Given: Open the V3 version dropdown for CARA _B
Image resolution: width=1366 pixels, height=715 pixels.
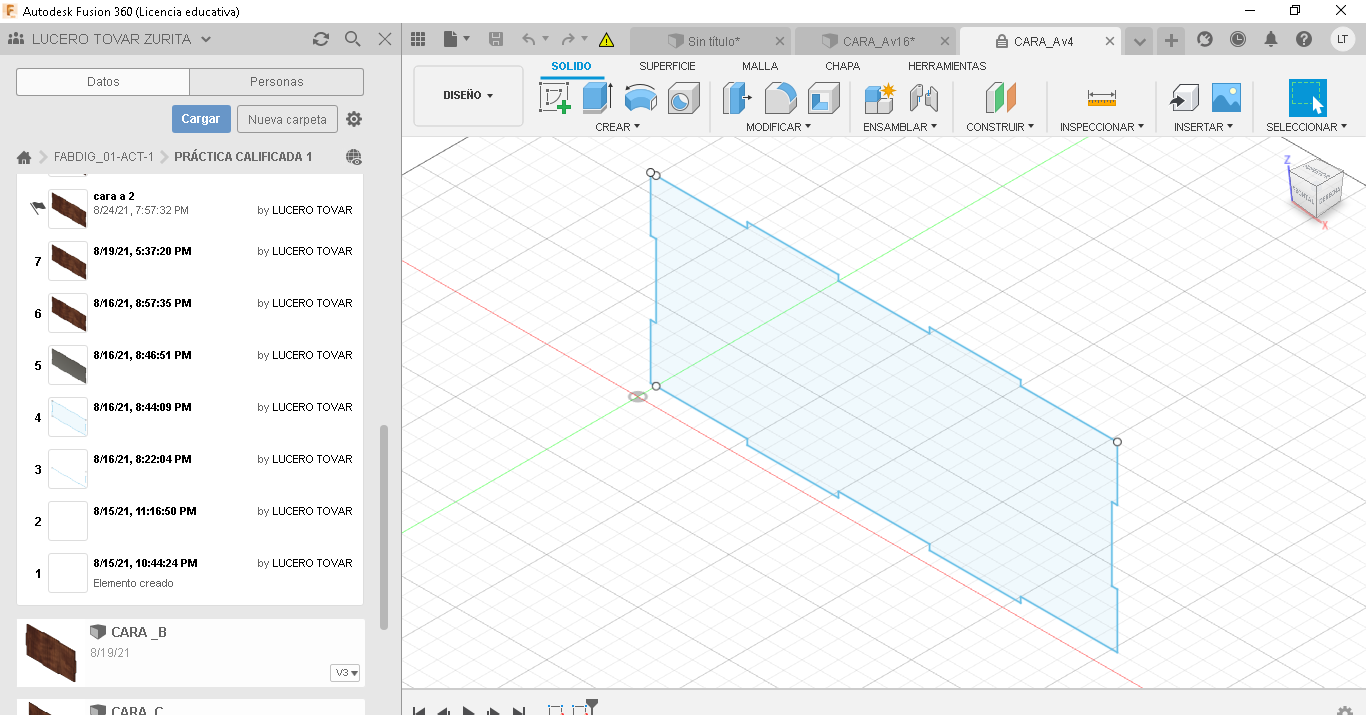Looking at the screenshot, I should pos(345,673).
